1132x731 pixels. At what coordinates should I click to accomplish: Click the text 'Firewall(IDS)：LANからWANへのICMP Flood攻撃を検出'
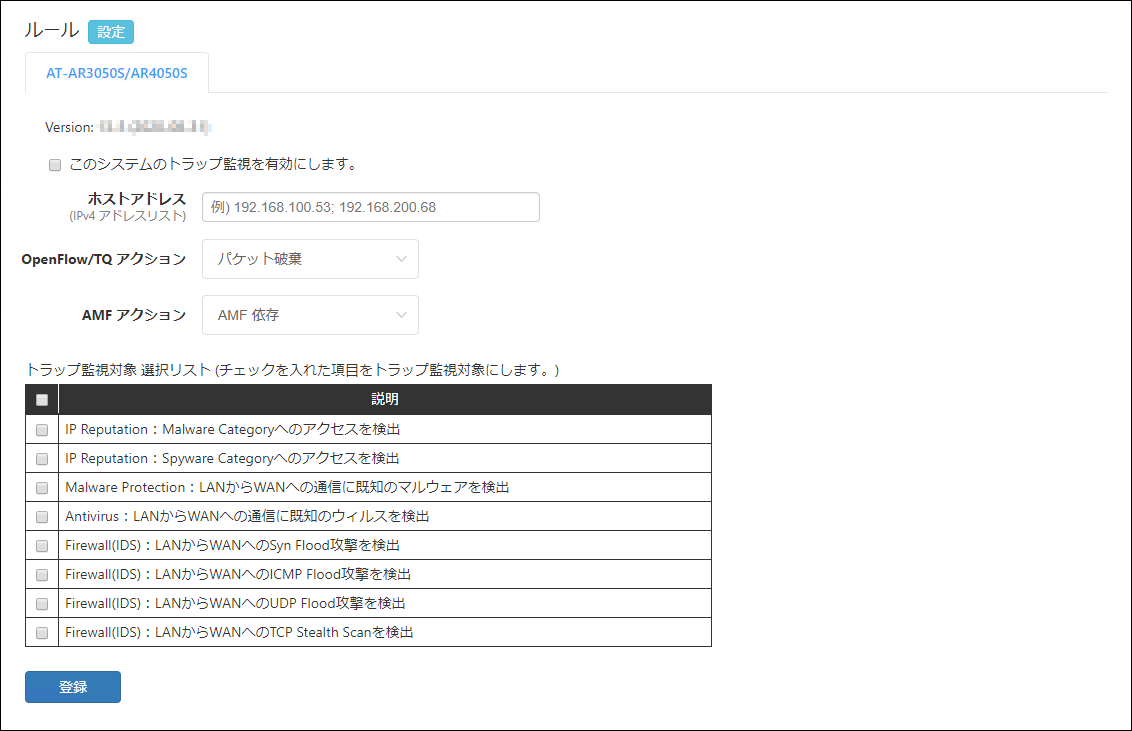click(x=238, y=574)
